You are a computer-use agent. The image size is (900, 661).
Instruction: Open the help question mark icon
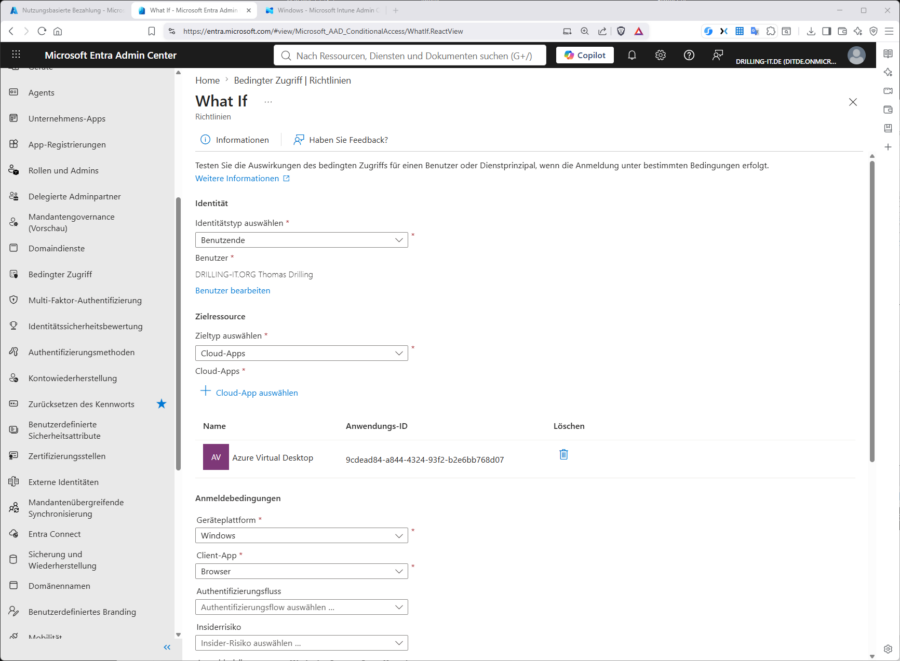[689, 55]
